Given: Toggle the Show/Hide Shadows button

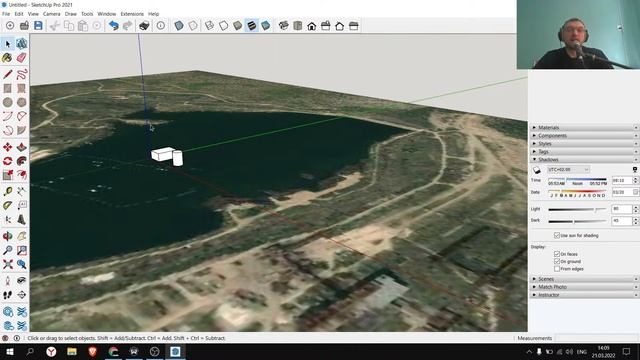Looking at the screenshot, I should 536,170.
